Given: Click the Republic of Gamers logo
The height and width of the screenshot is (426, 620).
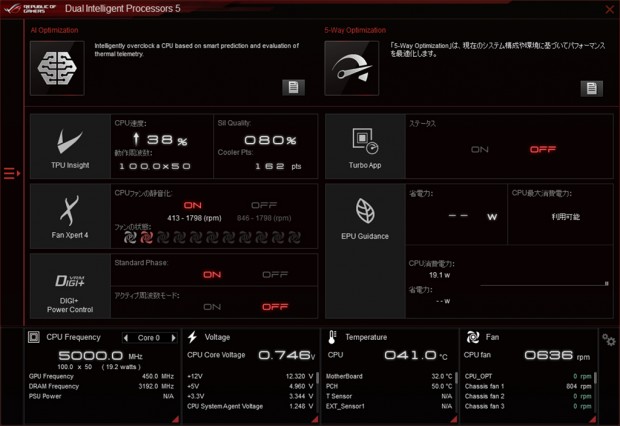Looking at the screenshot, I should tap(30, 8).
